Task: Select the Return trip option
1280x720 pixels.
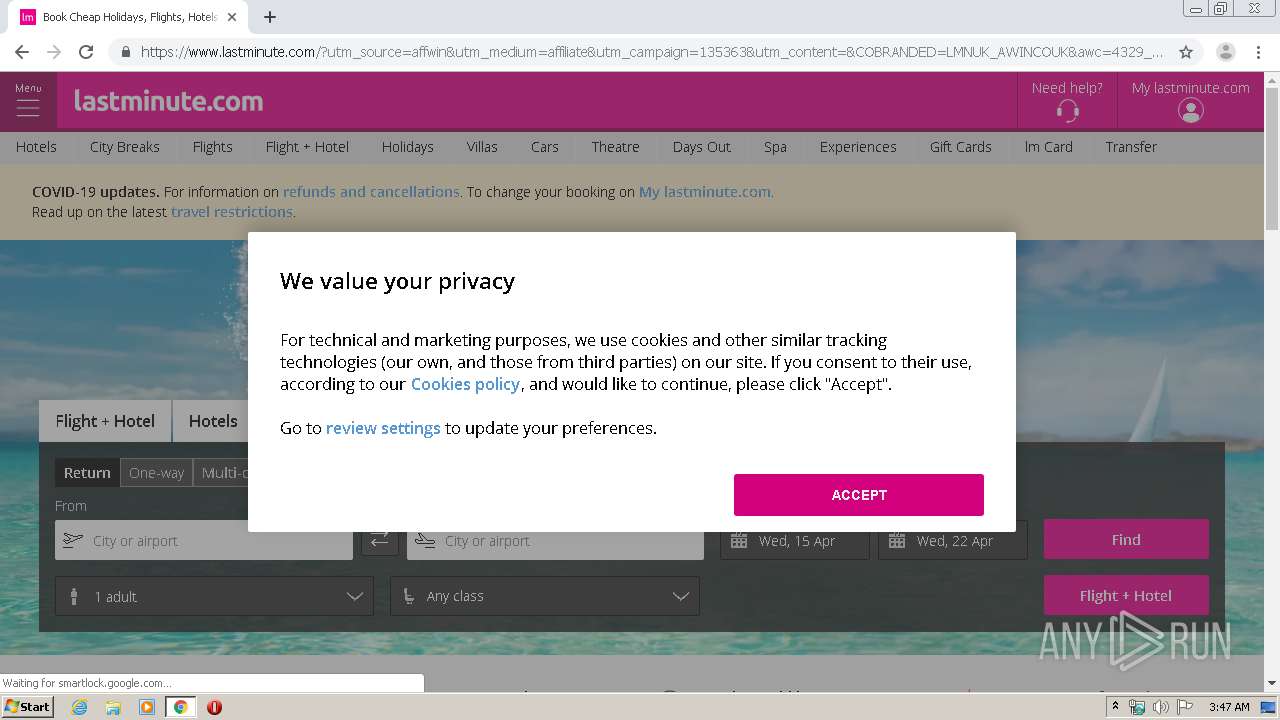Action: (x=87, y=473)
